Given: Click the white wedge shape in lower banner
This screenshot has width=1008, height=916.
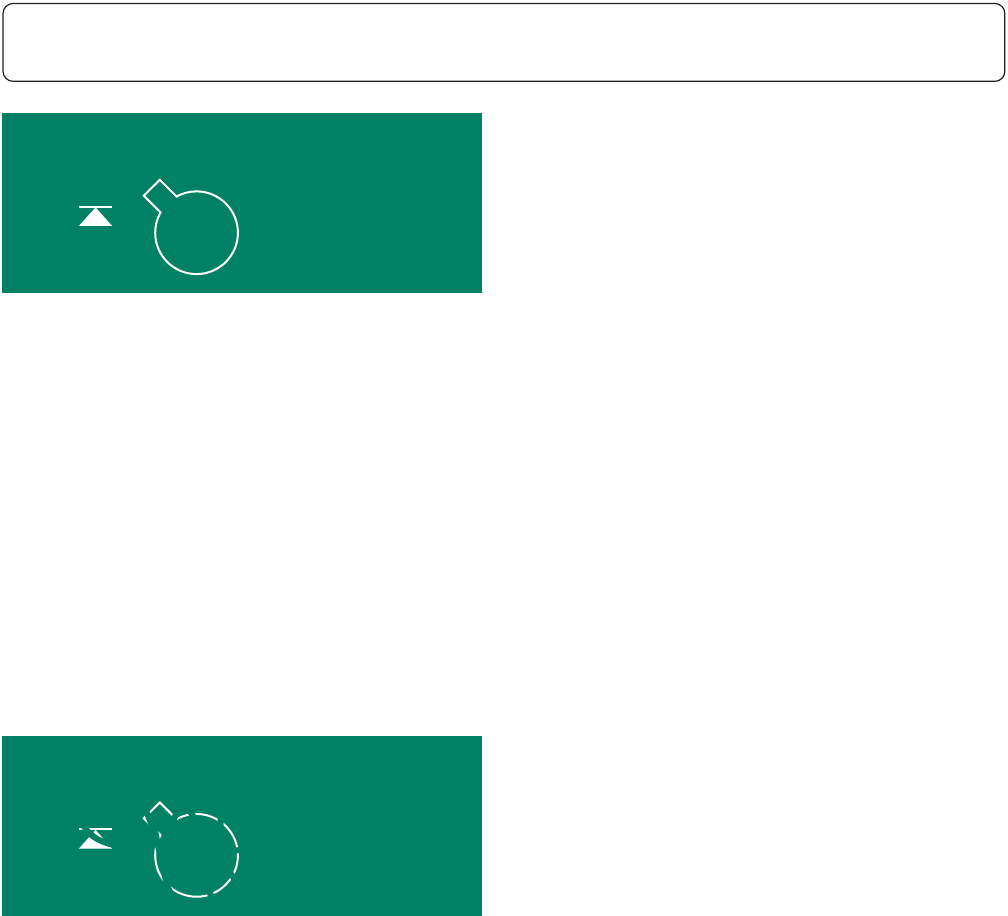Looking at the screenshot, I should pos(95,842).
